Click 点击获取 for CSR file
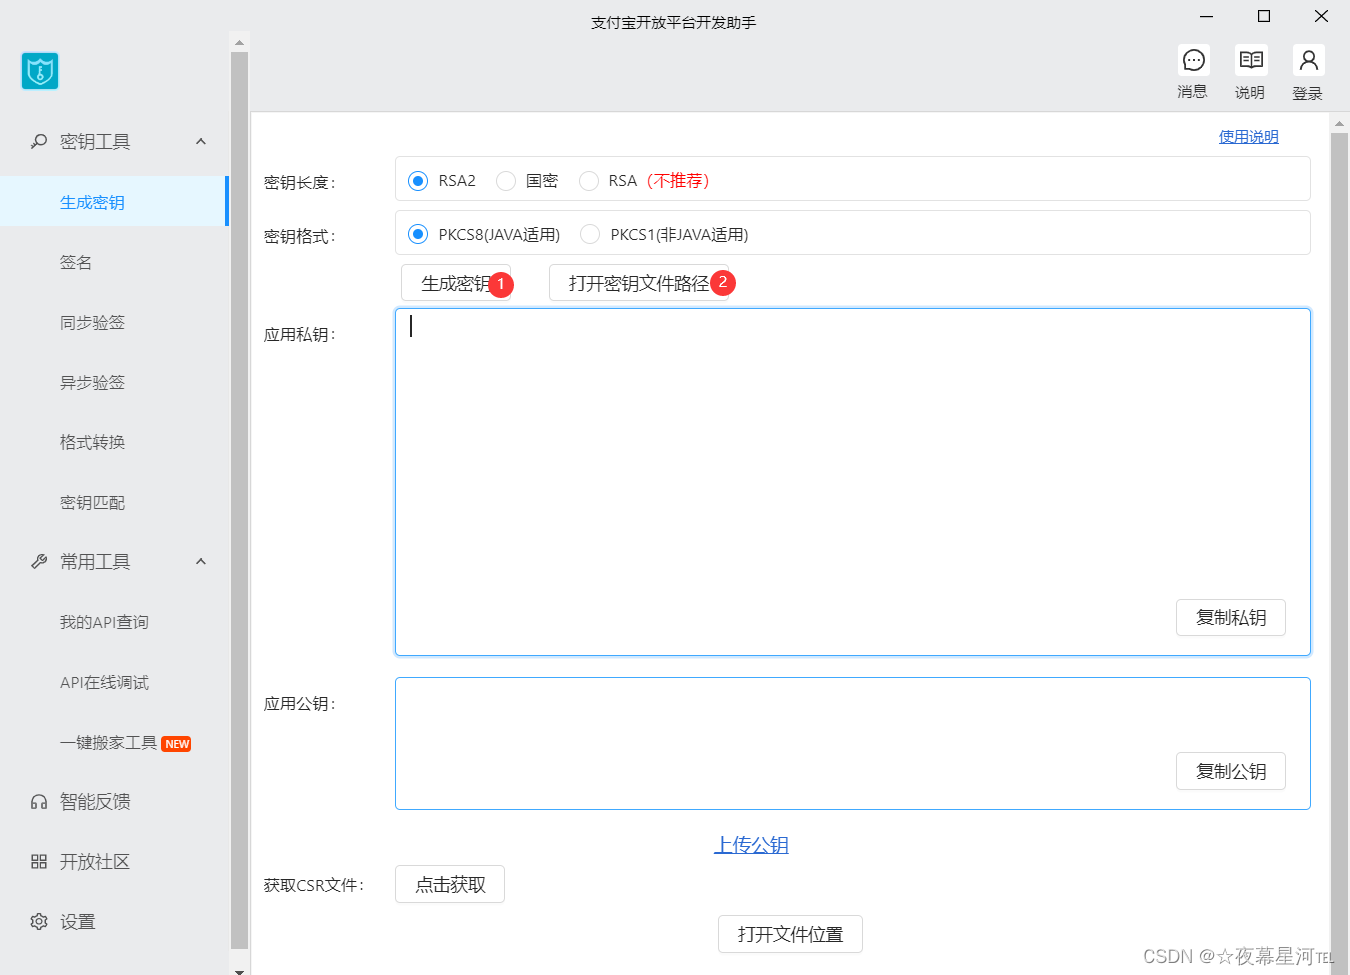 pos(450,884)
